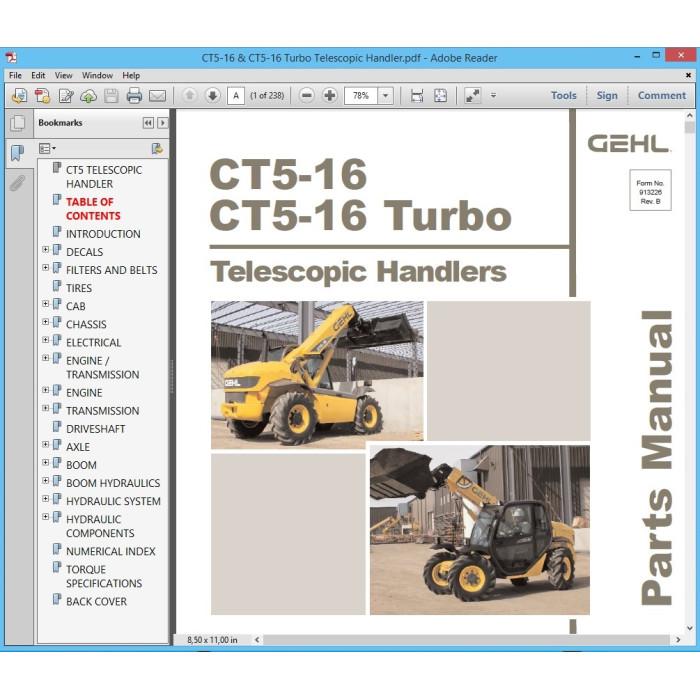Image resolution: width=700 pixels, height=700 pixels.
Task: Open the Window menu
Action: (x=97, y=75)
